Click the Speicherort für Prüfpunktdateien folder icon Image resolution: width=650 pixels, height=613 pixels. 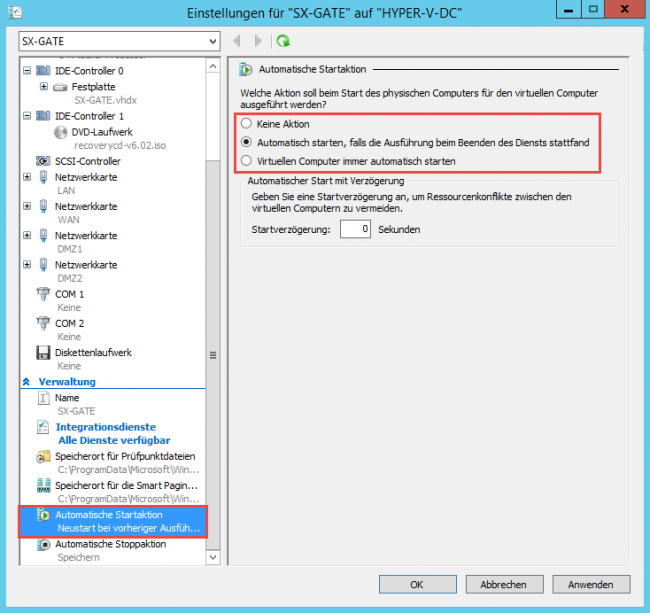coord(43,457)
